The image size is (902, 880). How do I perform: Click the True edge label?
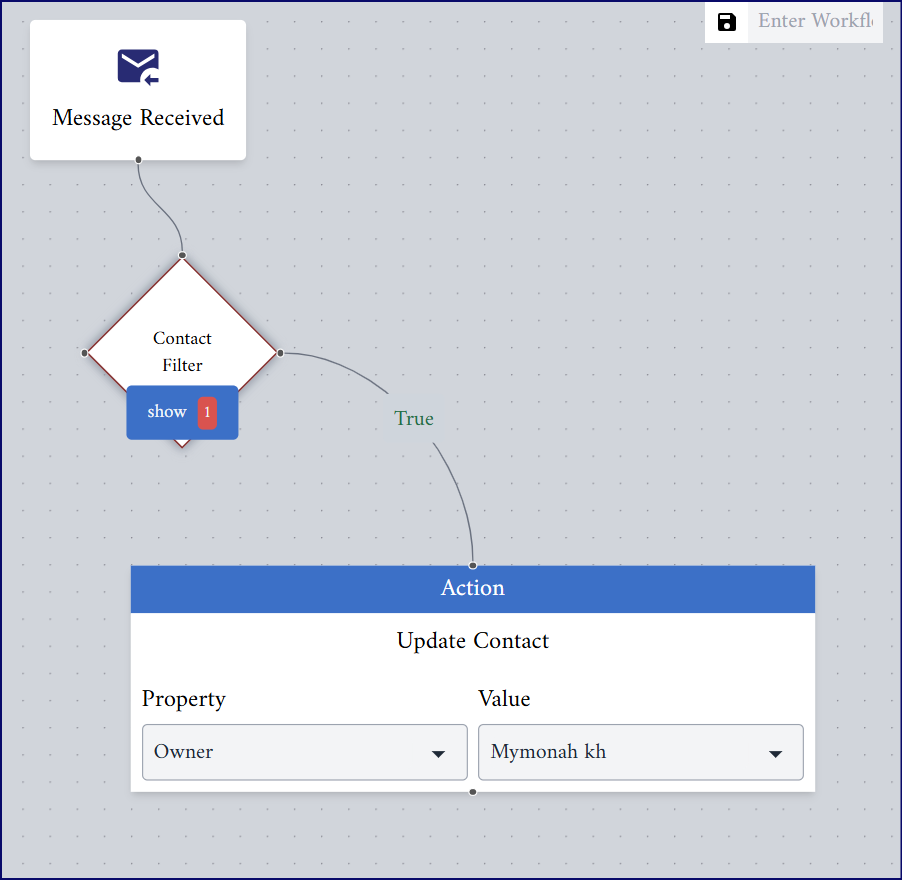tap(414, 418)
